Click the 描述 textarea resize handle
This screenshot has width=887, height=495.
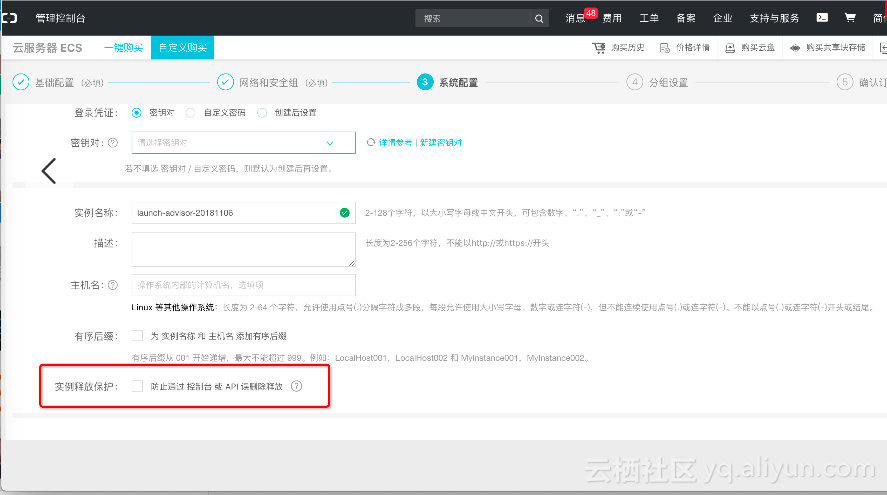pos(352,262)
